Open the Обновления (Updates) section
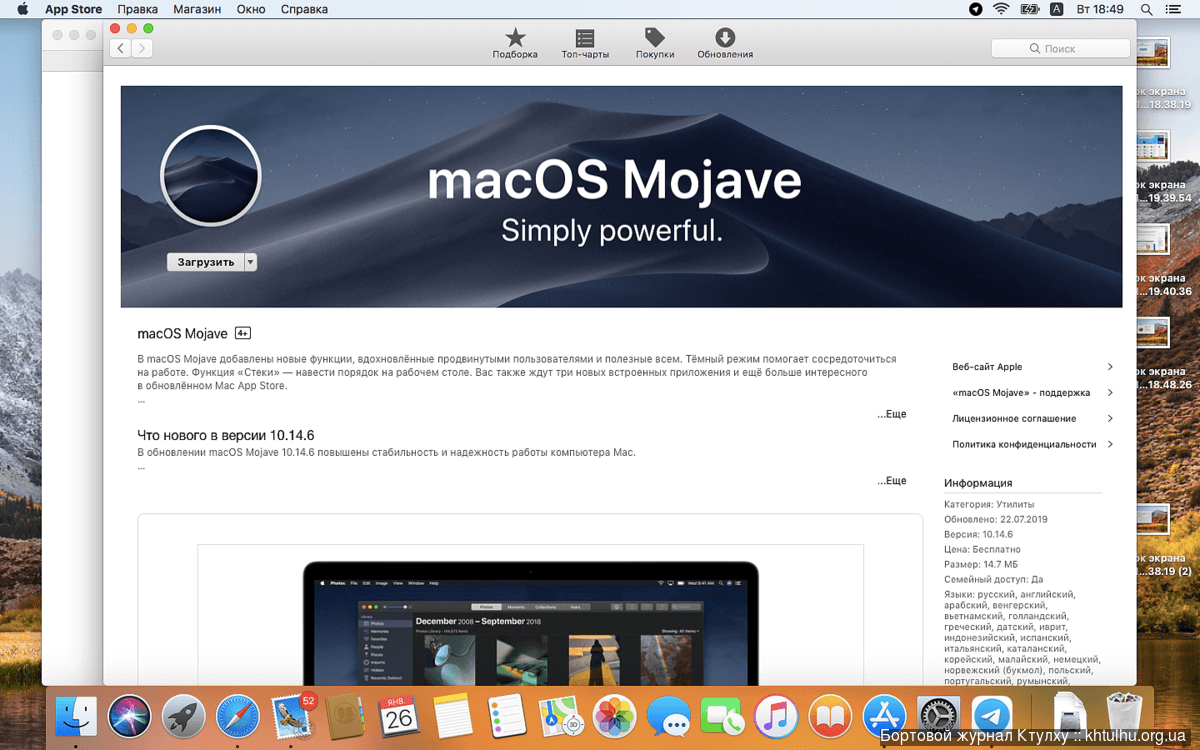 click(725, 44)
